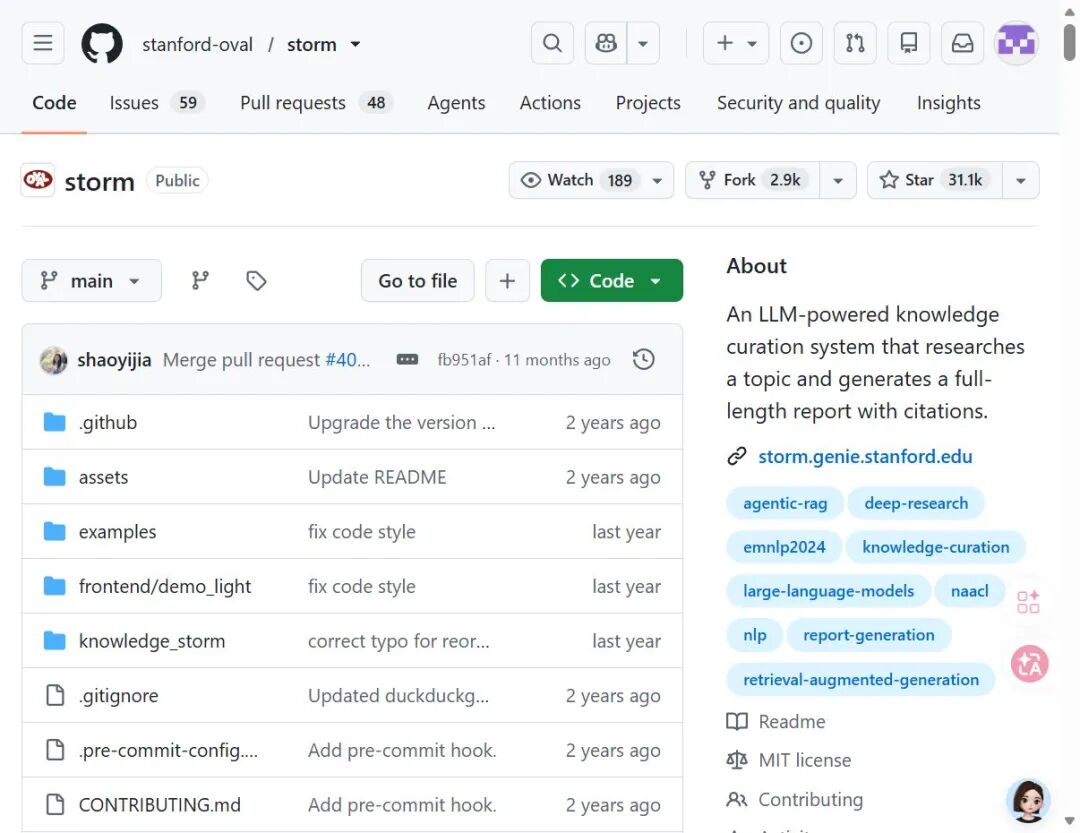Open the Pull requests tab
Image resolution: width=1080 pixels, height=833 pixels.
click(316, 103)
